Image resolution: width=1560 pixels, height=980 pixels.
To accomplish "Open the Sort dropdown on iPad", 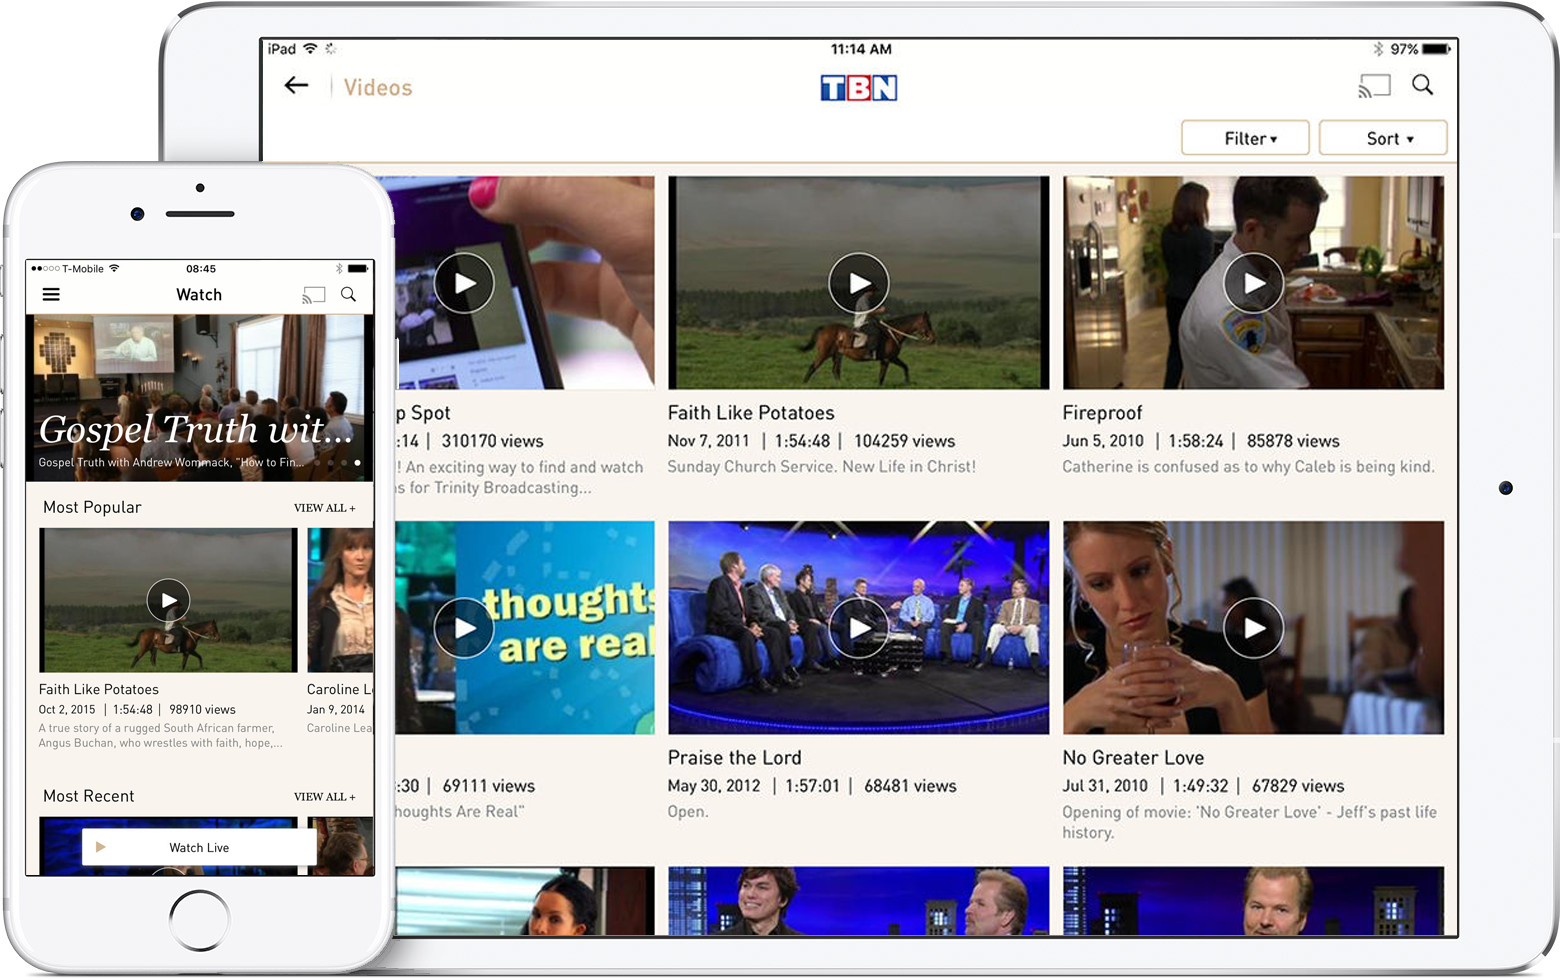I will pyautogui.click(x=1383, y=138).
